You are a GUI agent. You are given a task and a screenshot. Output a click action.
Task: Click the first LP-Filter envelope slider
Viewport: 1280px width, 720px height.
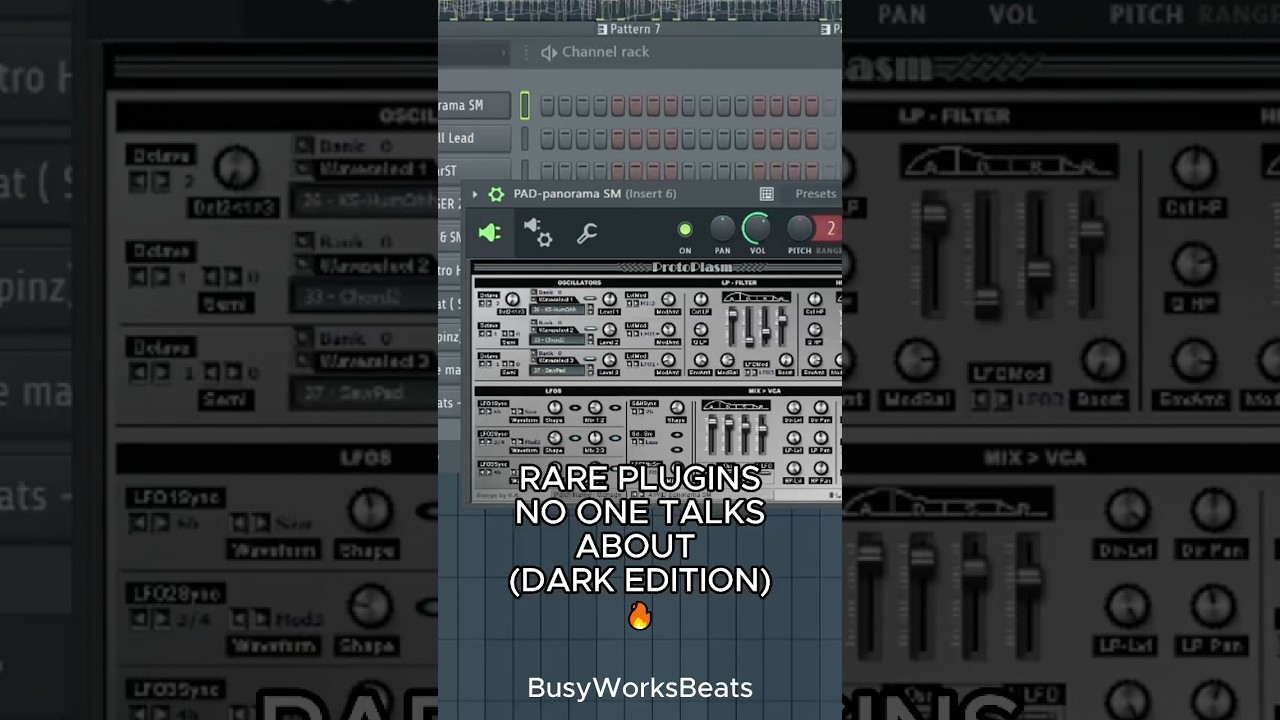[734, 312]
